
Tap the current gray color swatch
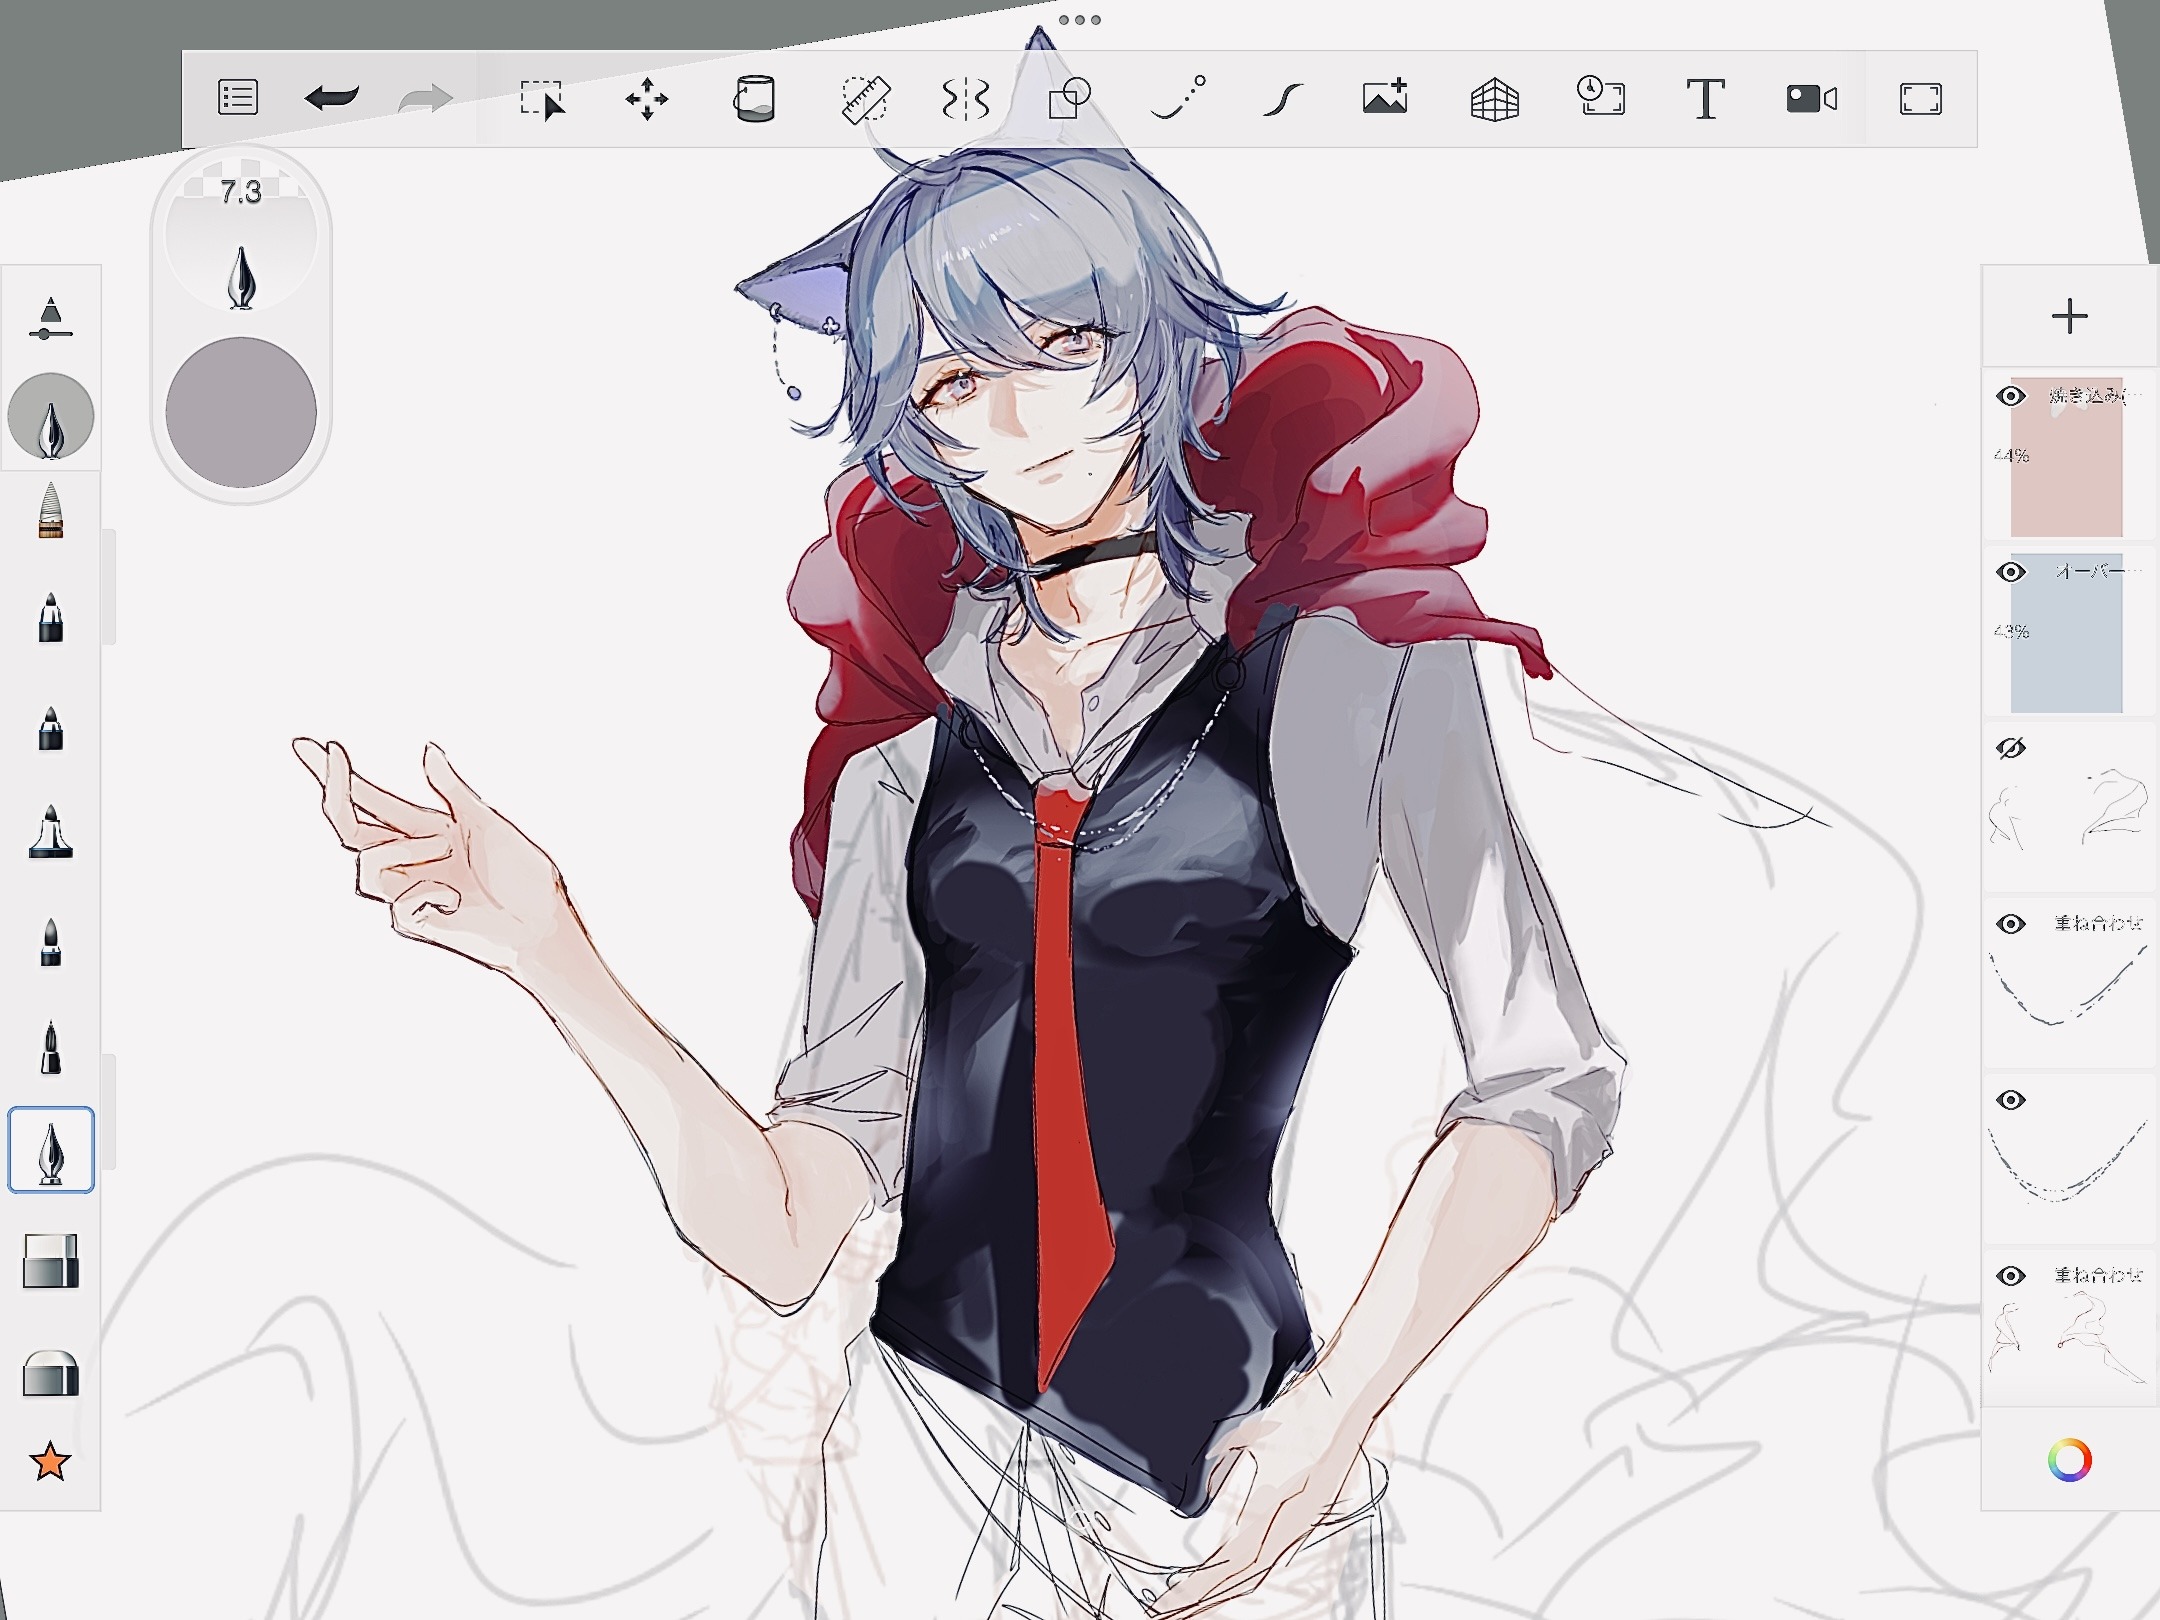(241, 412)
